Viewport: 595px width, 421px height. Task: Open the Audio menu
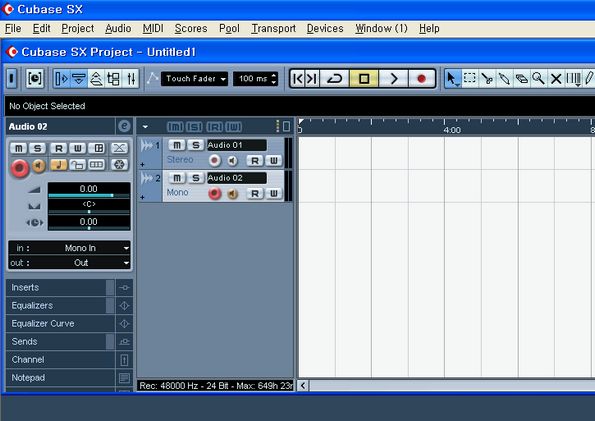pos(118,28)
